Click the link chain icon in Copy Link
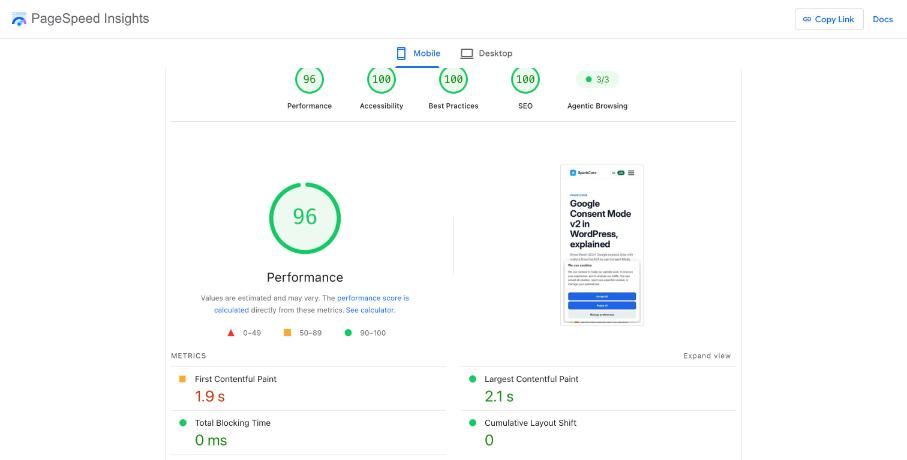Screen dimensions: 907x460 tap(807, 19)
